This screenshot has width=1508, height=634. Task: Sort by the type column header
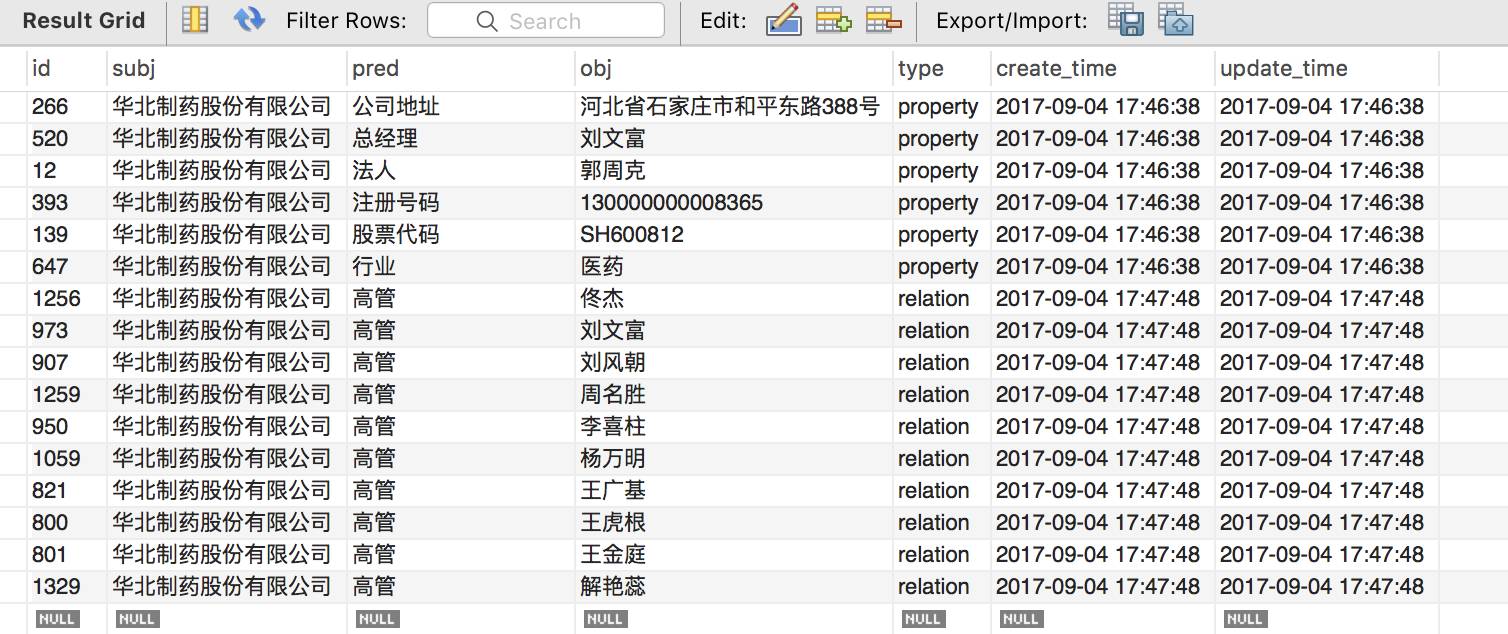pyautogui.click(x=941, y=69)
